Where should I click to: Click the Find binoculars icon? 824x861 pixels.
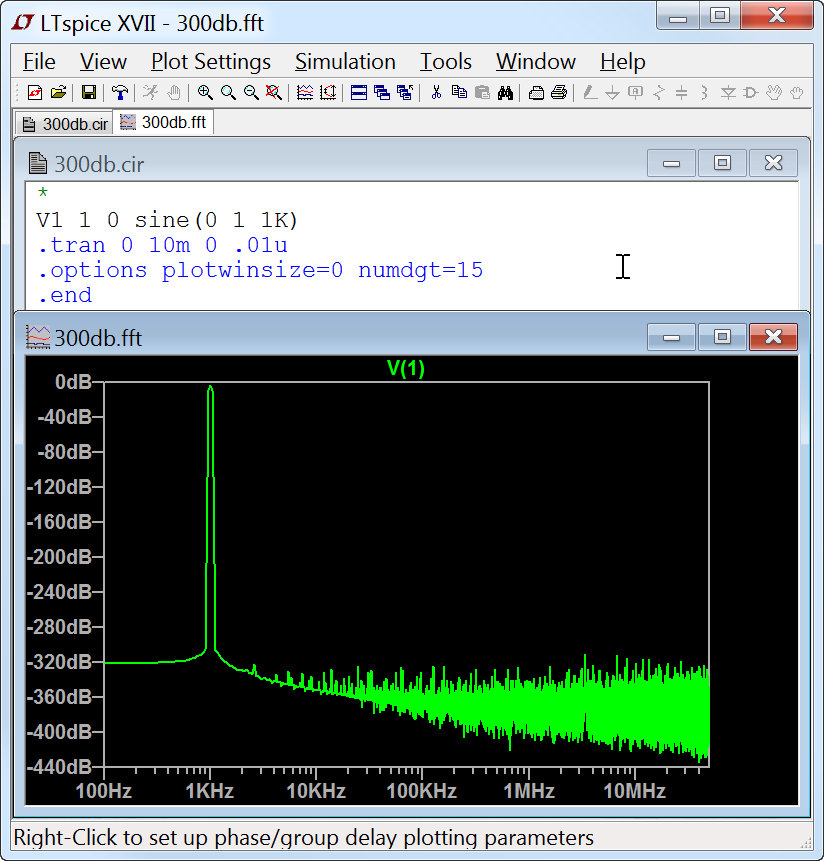click(505, 93)
